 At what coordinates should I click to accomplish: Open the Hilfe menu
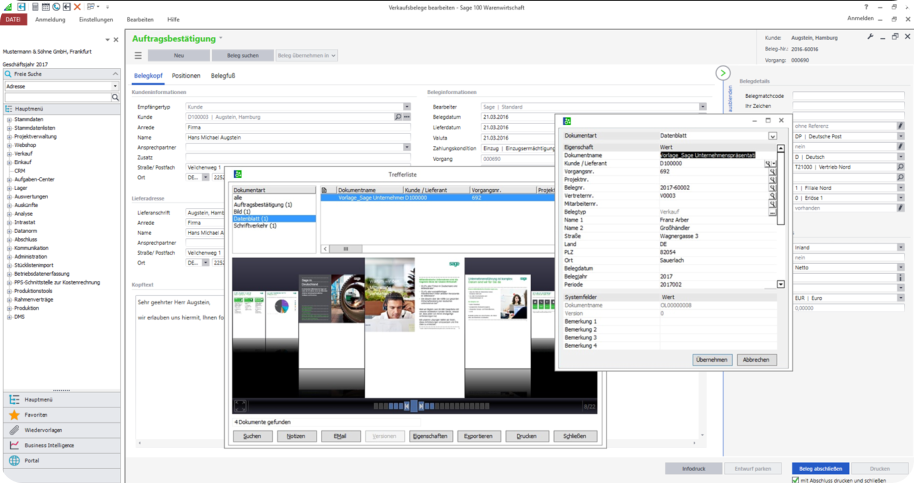[x=174, y=19]
